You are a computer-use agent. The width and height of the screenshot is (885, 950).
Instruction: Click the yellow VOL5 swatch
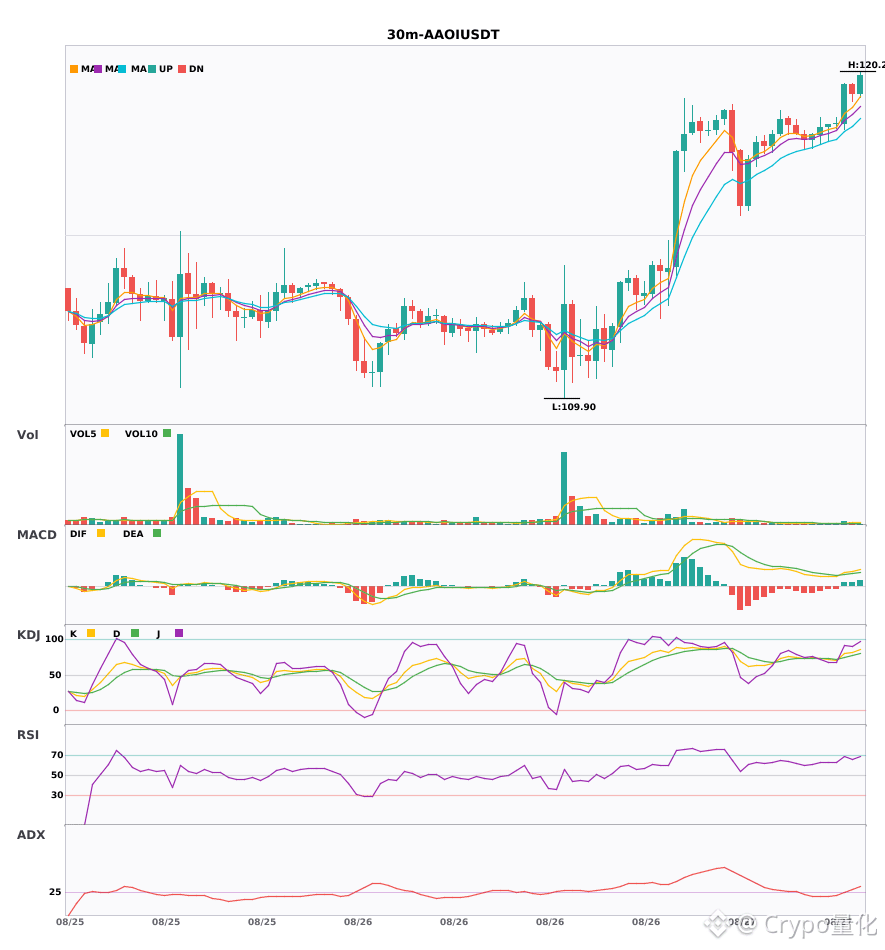105,433
